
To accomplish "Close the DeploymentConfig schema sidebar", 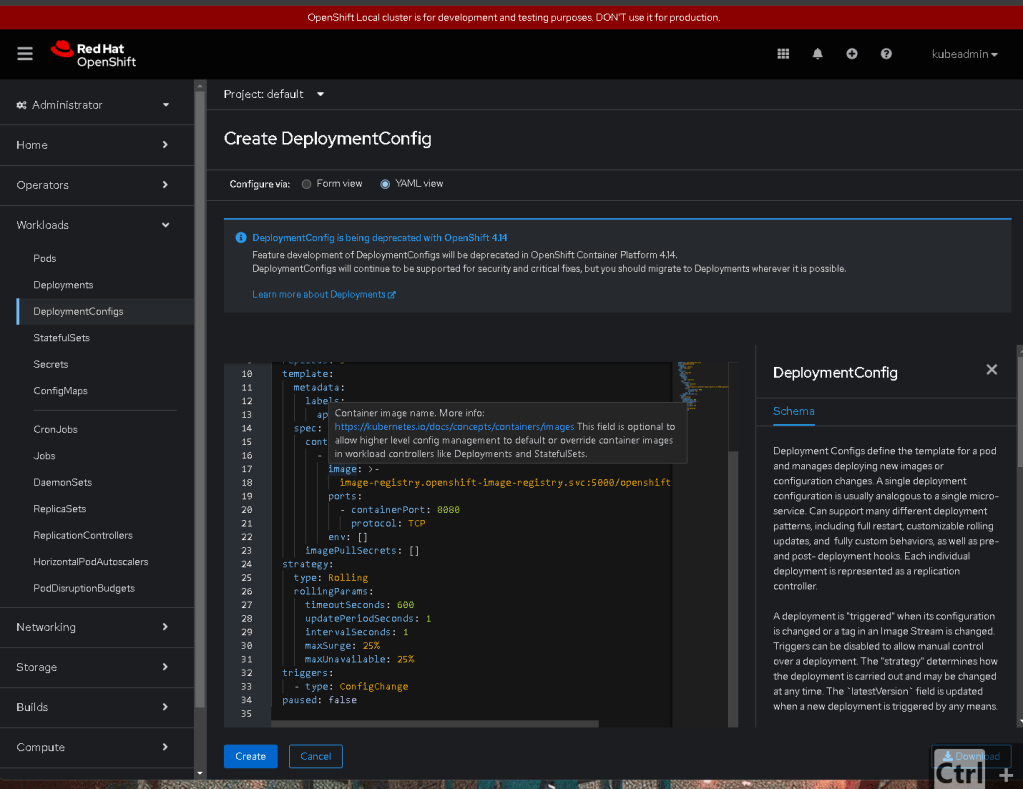I will coord(992,370).
